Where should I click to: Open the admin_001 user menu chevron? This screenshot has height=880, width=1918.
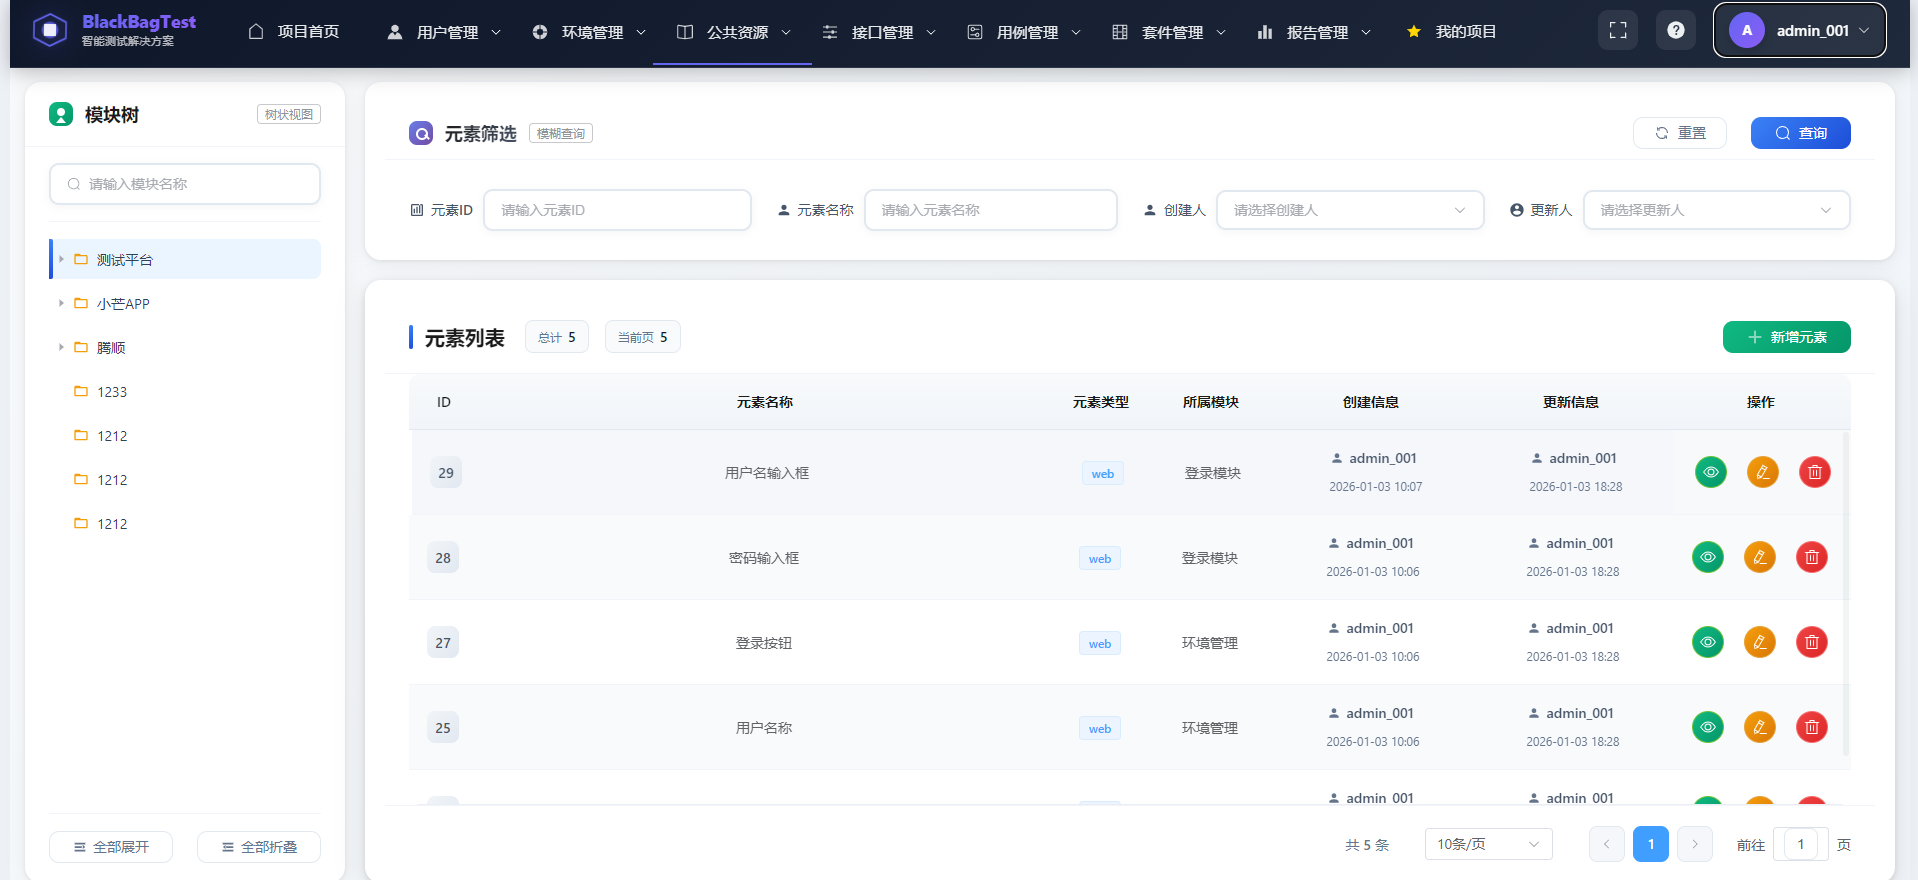click(1864, 31)
